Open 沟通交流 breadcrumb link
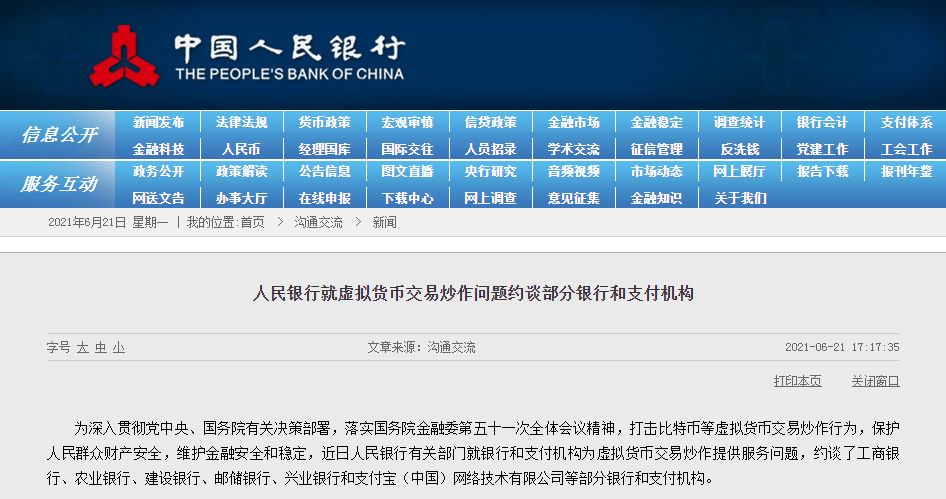This screenshot has height=499, width=946. [x=318, y=223]
